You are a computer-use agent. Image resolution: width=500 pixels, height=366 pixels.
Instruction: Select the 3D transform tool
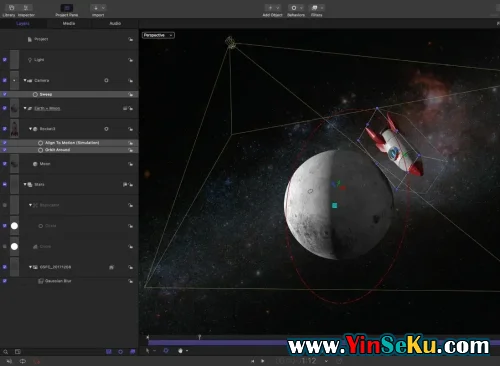(x=166, y=350)
